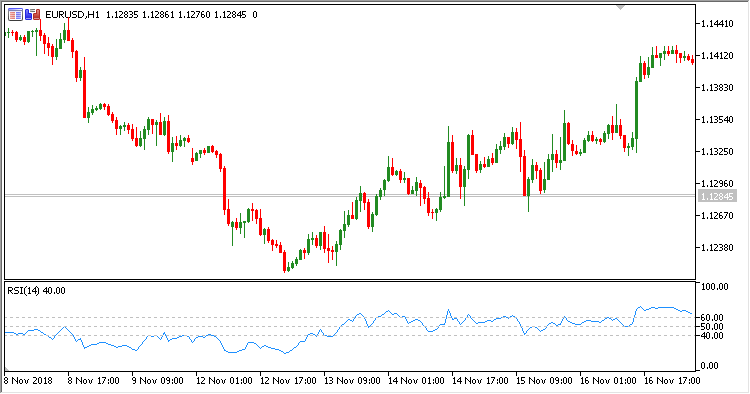Click the RSI 100.00 scale value
This screenshot has height=394, width=750.
(x=715, y=287)
